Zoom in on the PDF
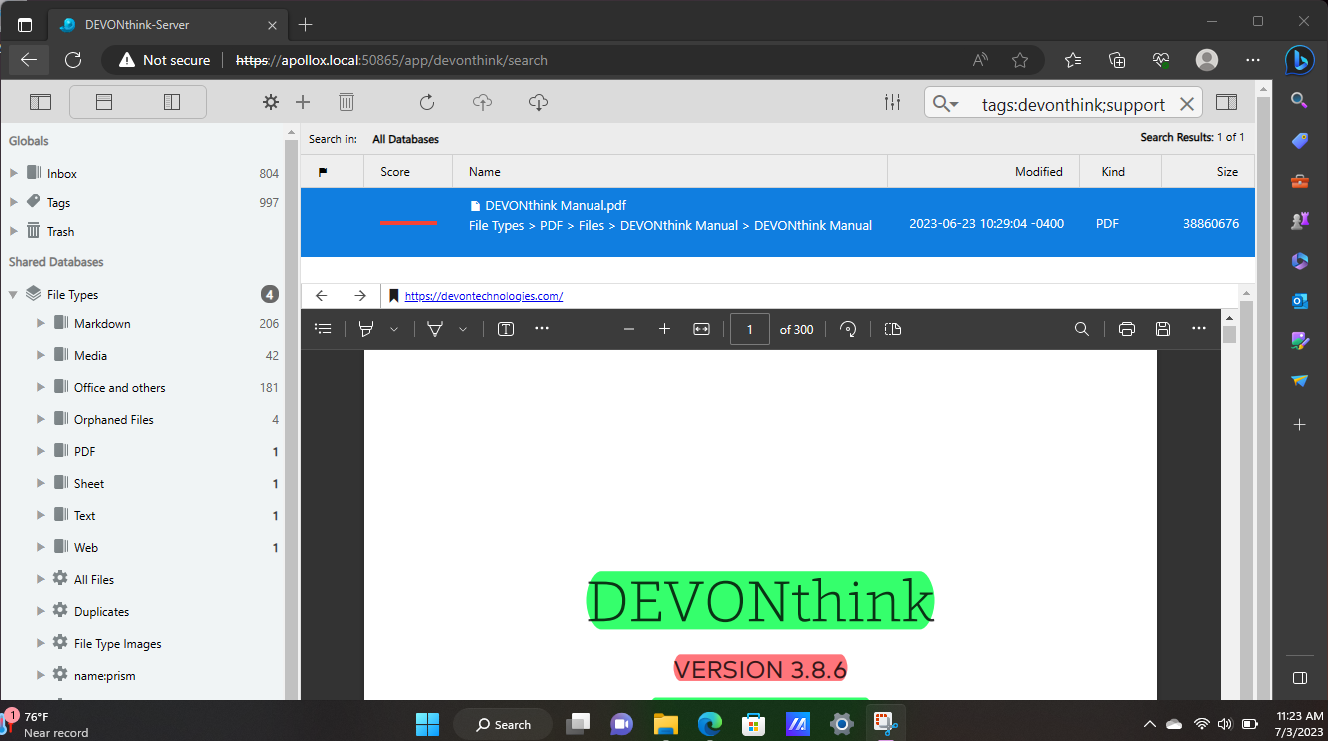This screenshot has height=741, width=1328. coord(664,329)
